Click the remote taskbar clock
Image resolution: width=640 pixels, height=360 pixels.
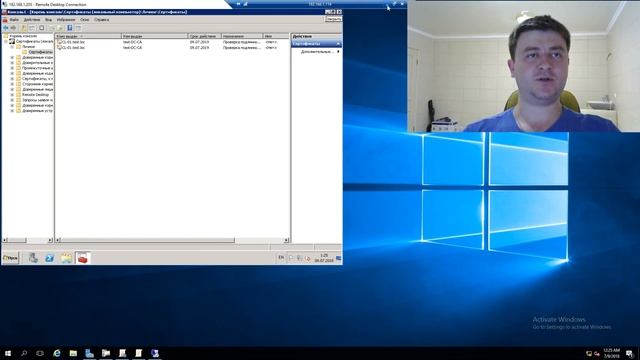(324, 258)
